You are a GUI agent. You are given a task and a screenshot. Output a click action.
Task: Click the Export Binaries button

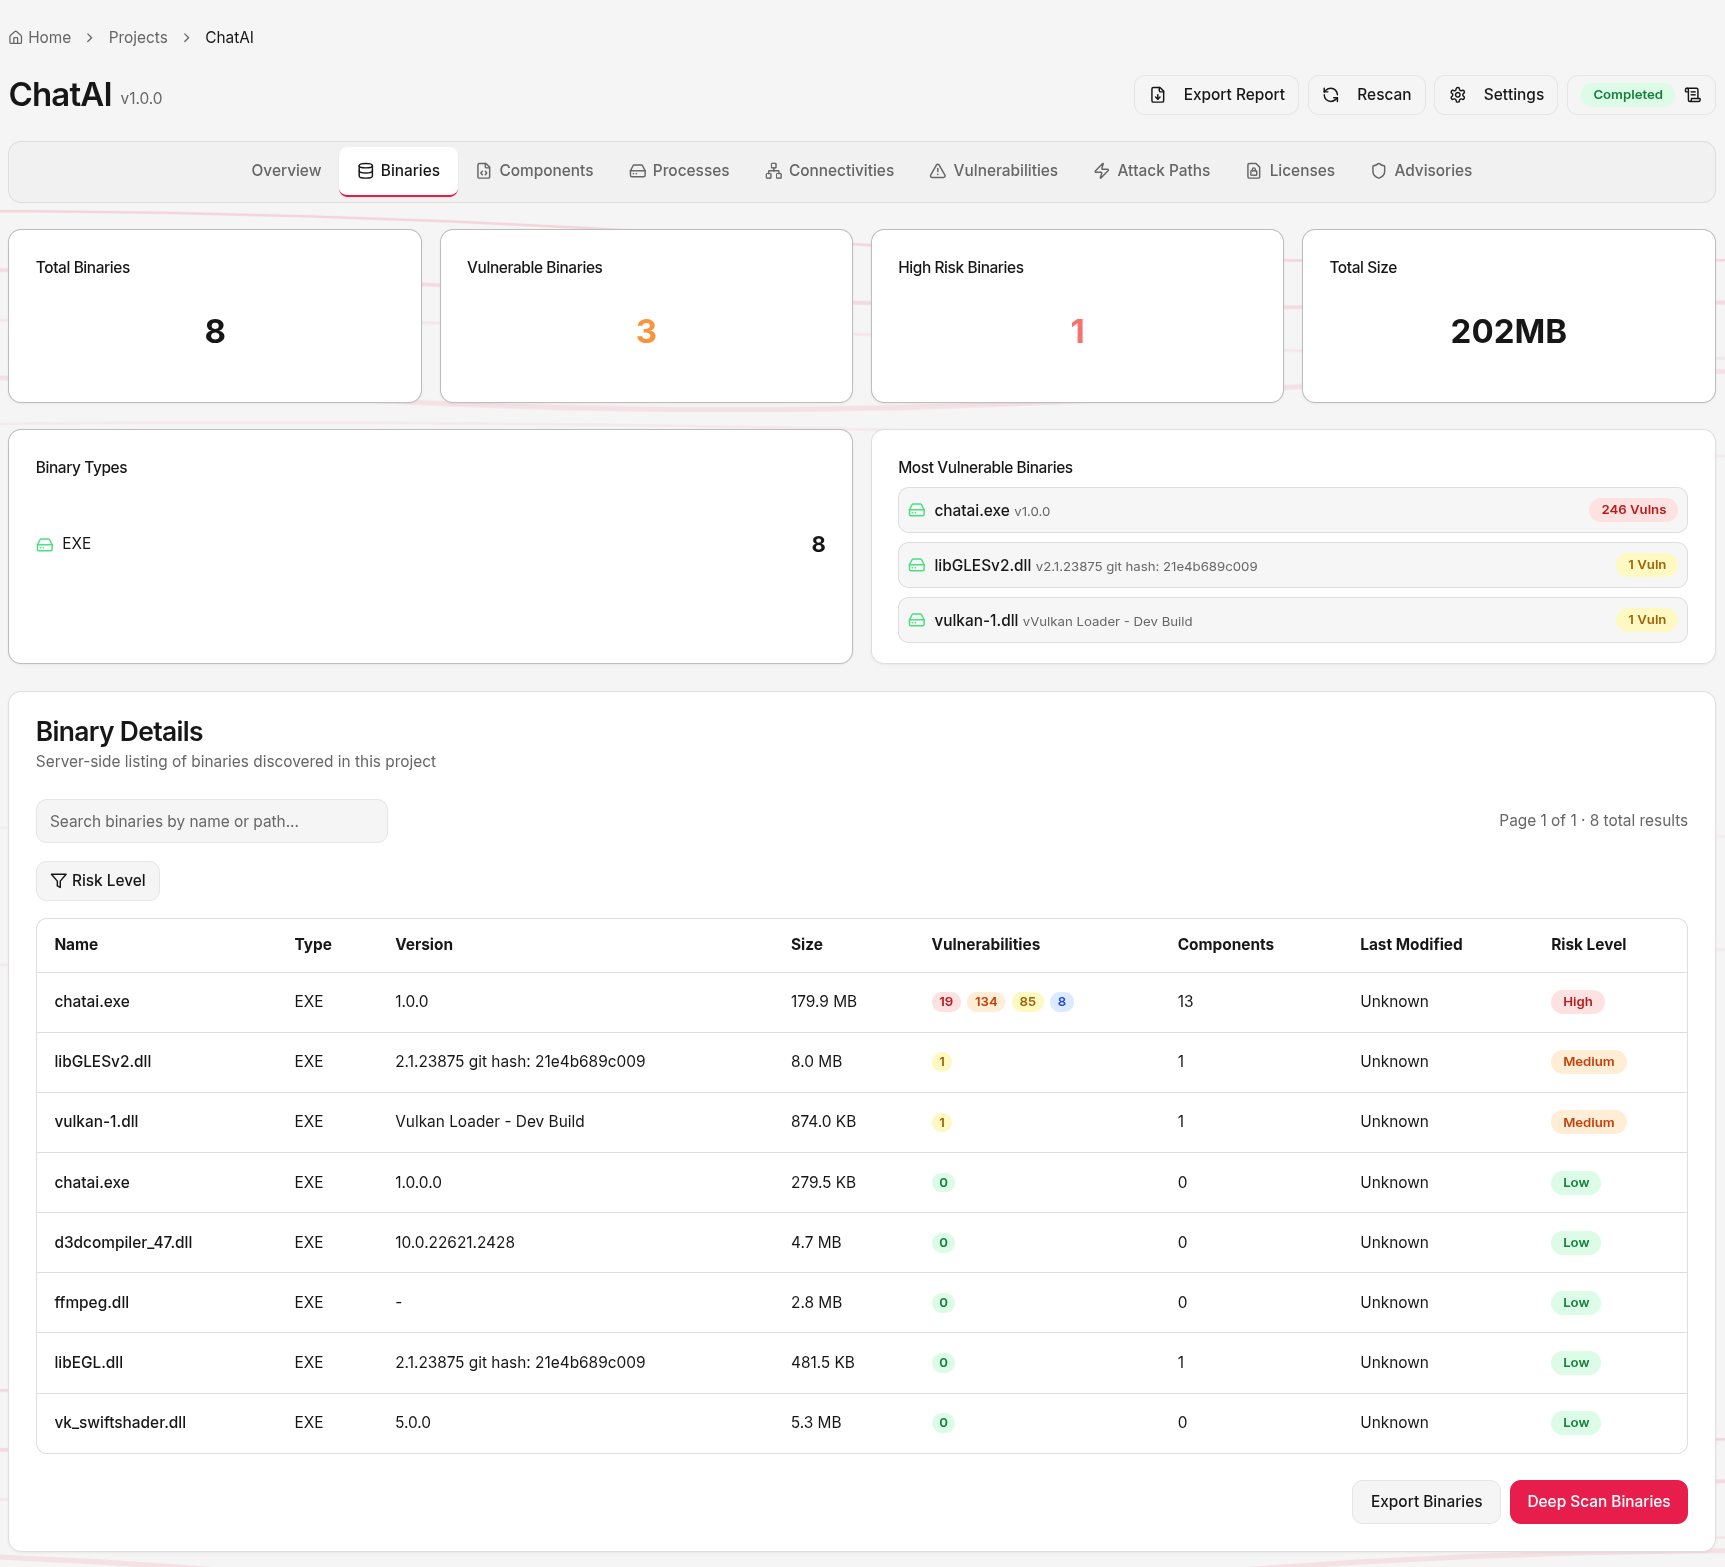(x=1426, y=1502)
